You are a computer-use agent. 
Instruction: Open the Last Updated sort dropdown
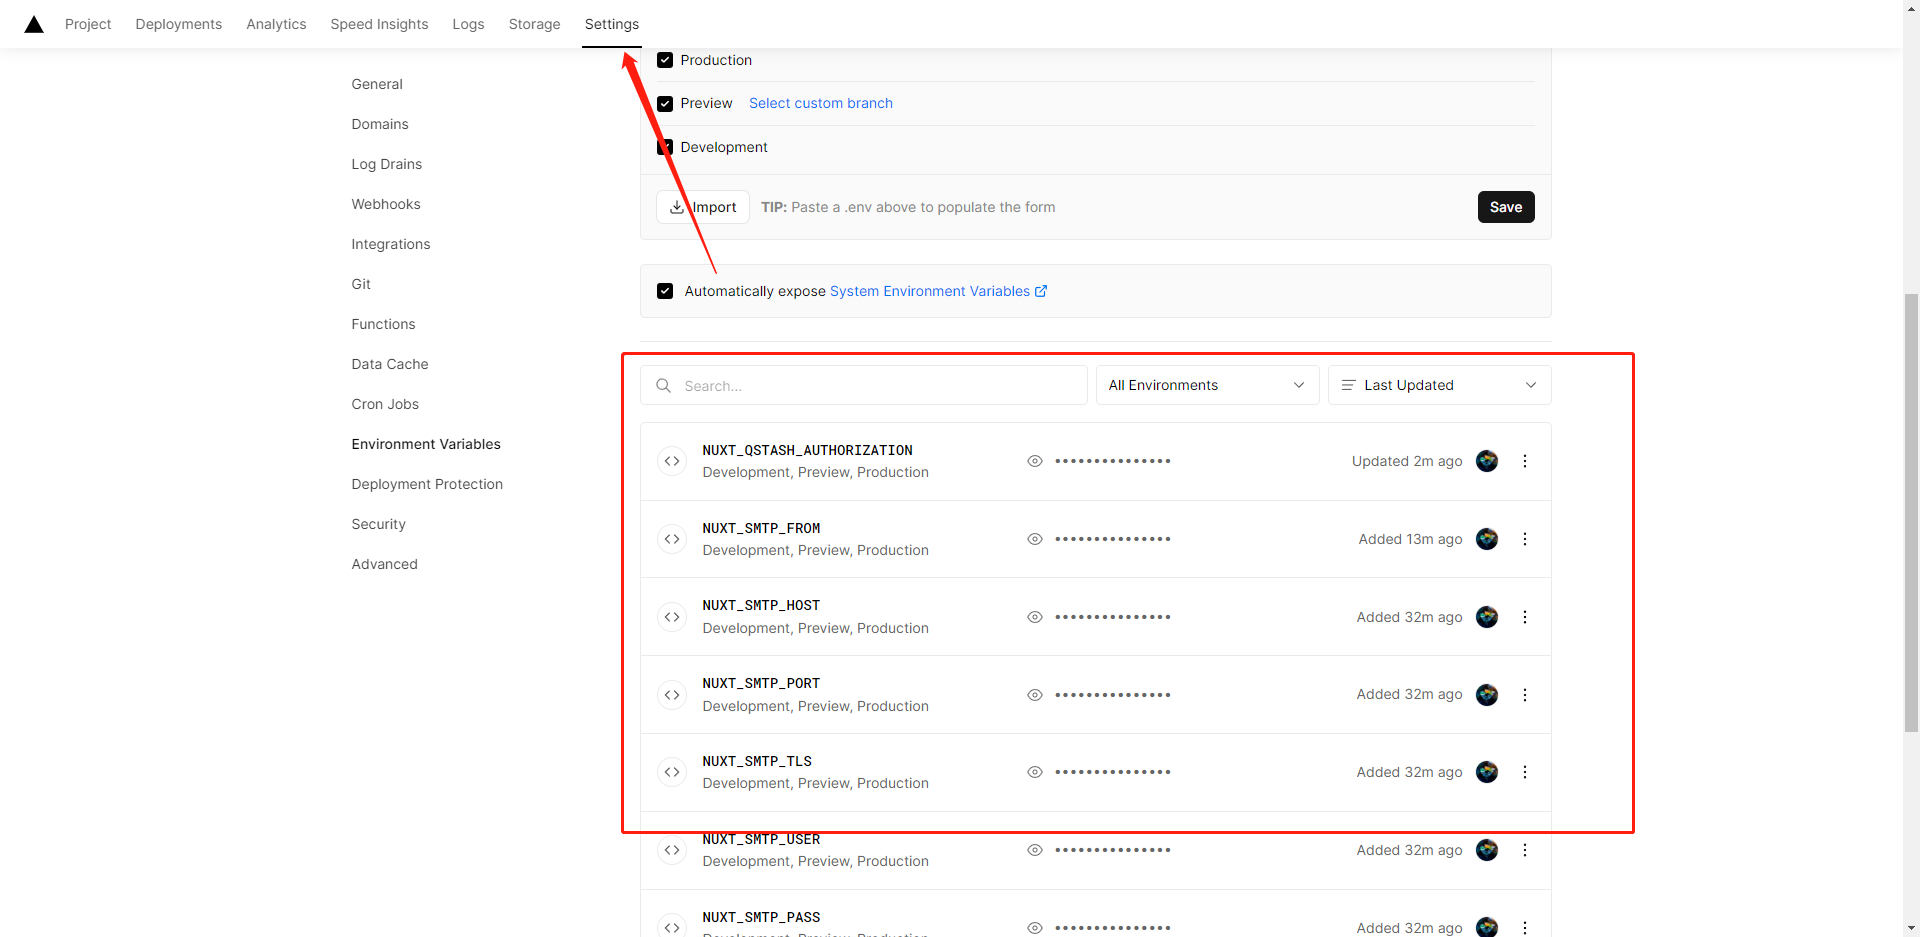click(x=1439, y=385)
